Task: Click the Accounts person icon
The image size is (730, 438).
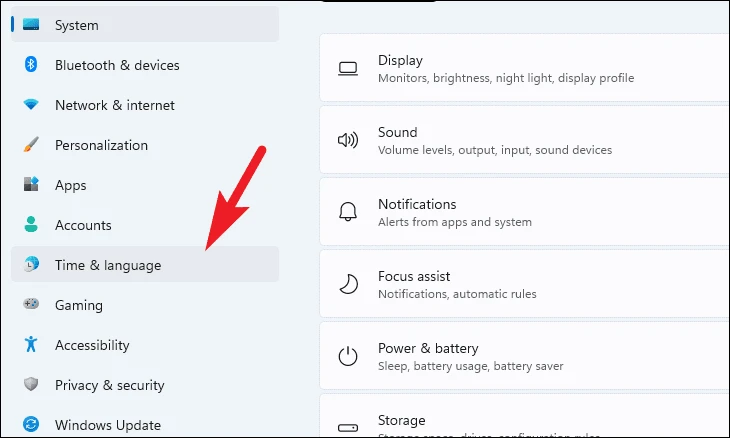Action: point(31,224)
